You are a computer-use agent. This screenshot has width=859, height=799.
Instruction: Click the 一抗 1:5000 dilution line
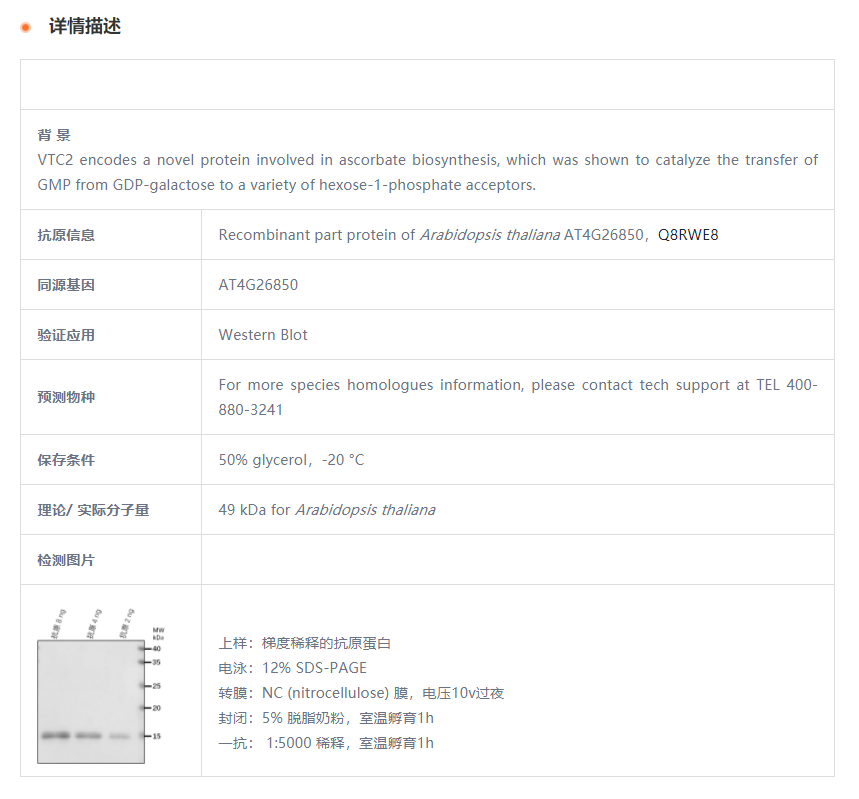[x=326, y=743]
